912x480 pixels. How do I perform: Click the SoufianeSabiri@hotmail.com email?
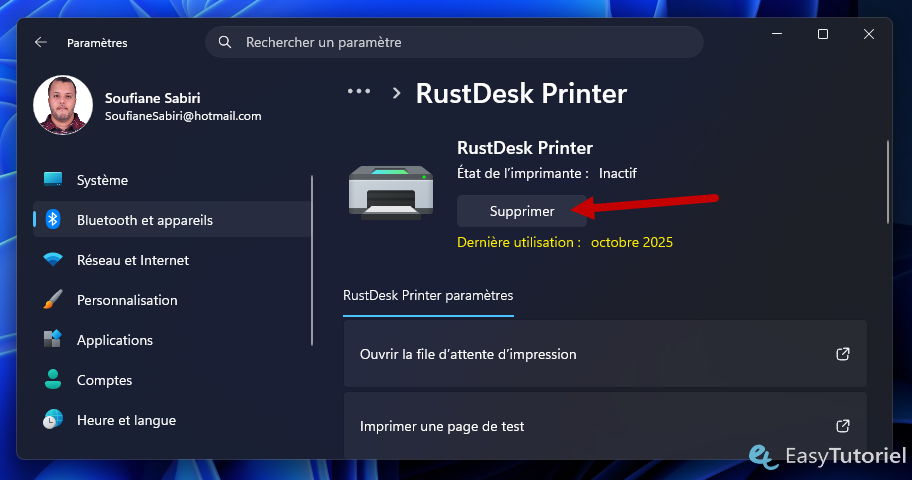tap(183, 116)
